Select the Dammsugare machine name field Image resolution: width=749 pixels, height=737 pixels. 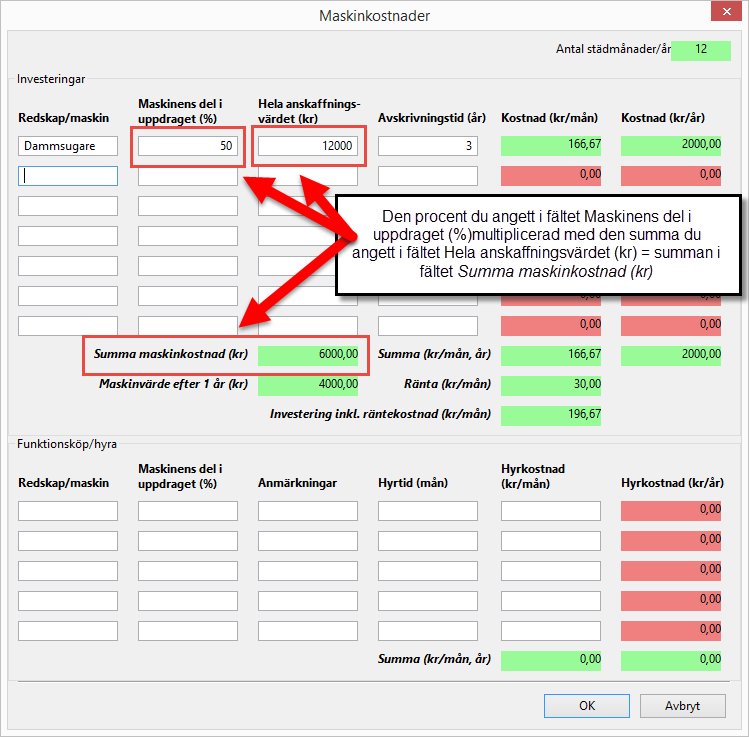[68, 146]
